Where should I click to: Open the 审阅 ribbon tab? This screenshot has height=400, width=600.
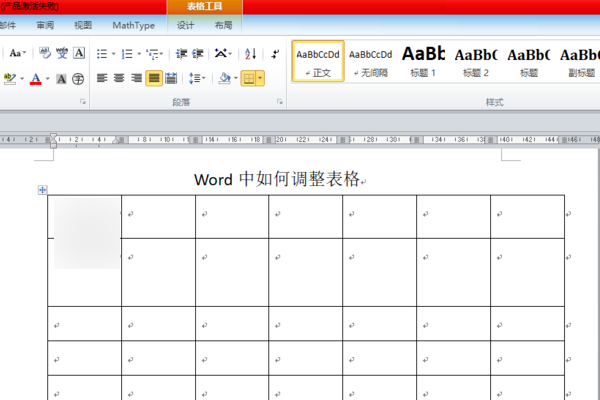pos(45,25)
